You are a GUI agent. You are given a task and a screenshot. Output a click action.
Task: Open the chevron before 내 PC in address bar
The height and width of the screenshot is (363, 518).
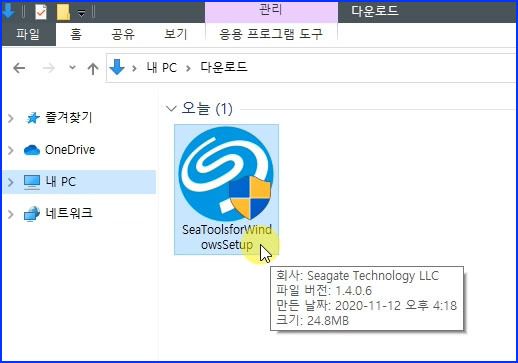134,68
